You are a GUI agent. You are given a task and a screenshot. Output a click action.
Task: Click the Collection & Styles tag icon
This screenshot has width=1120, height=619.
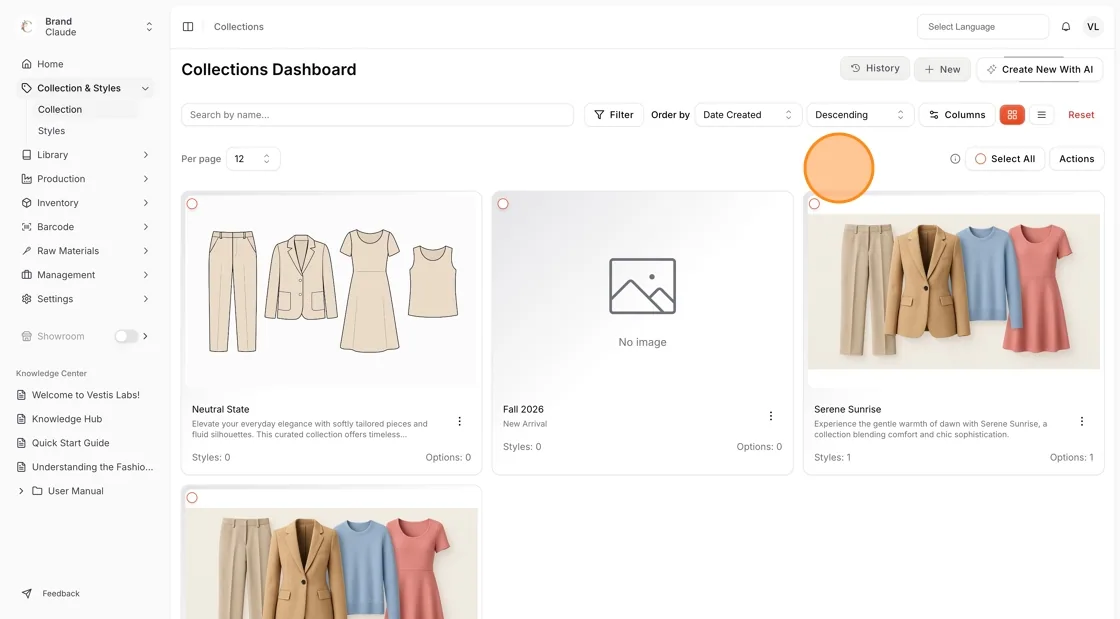point(26,89)
